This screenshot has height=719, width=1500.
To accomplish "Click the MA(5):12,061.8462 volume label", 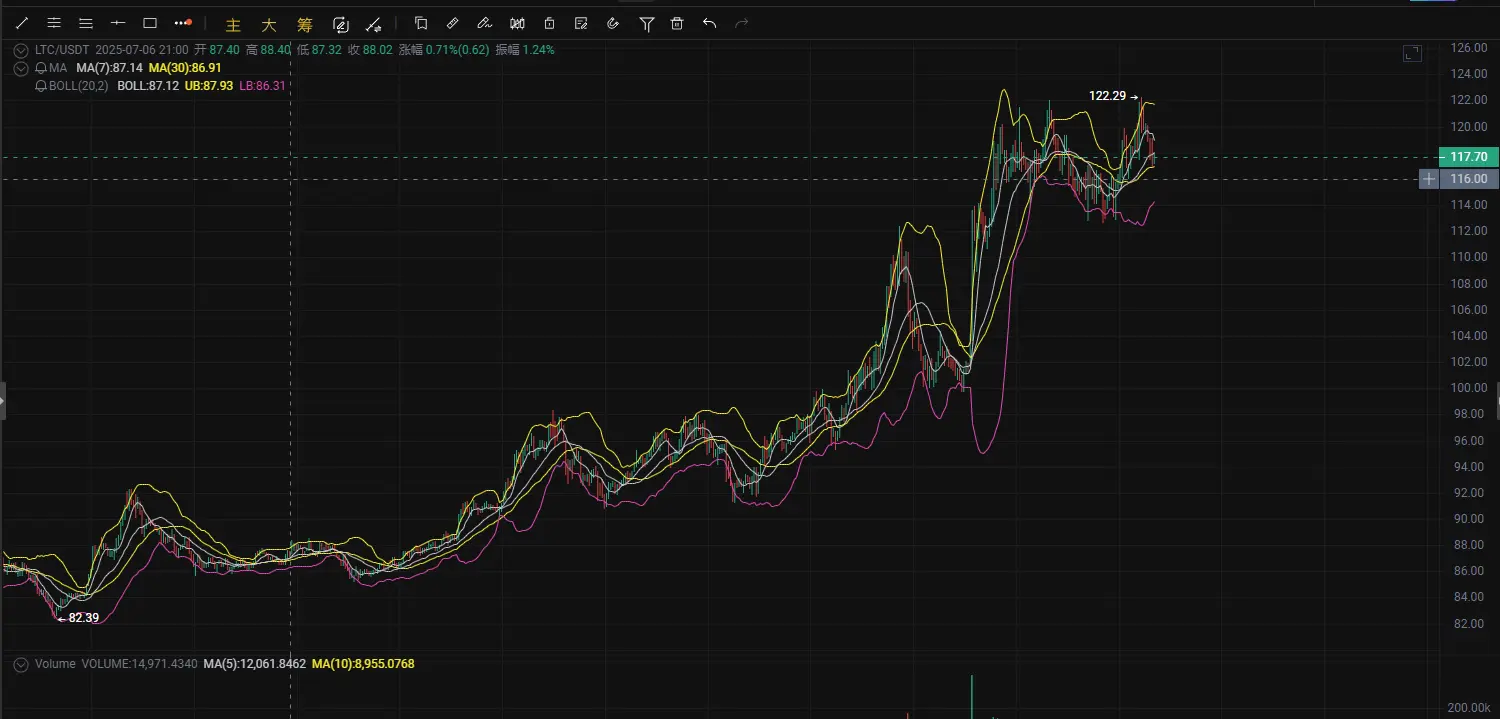I will click(x=255, y=664).
